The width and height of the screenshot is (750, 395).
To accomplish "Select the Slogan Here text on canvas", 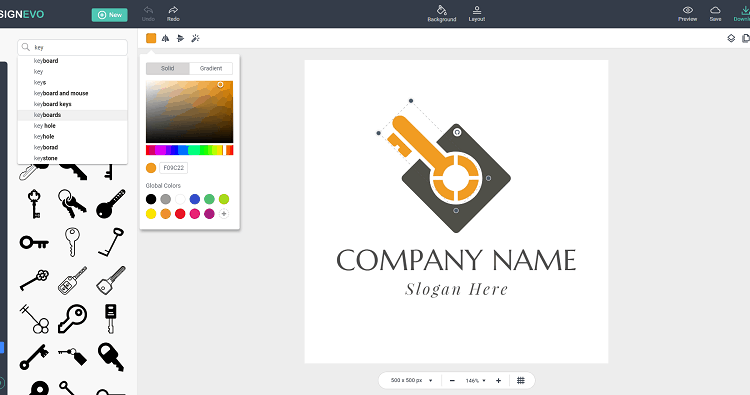I will click(456, 289).
